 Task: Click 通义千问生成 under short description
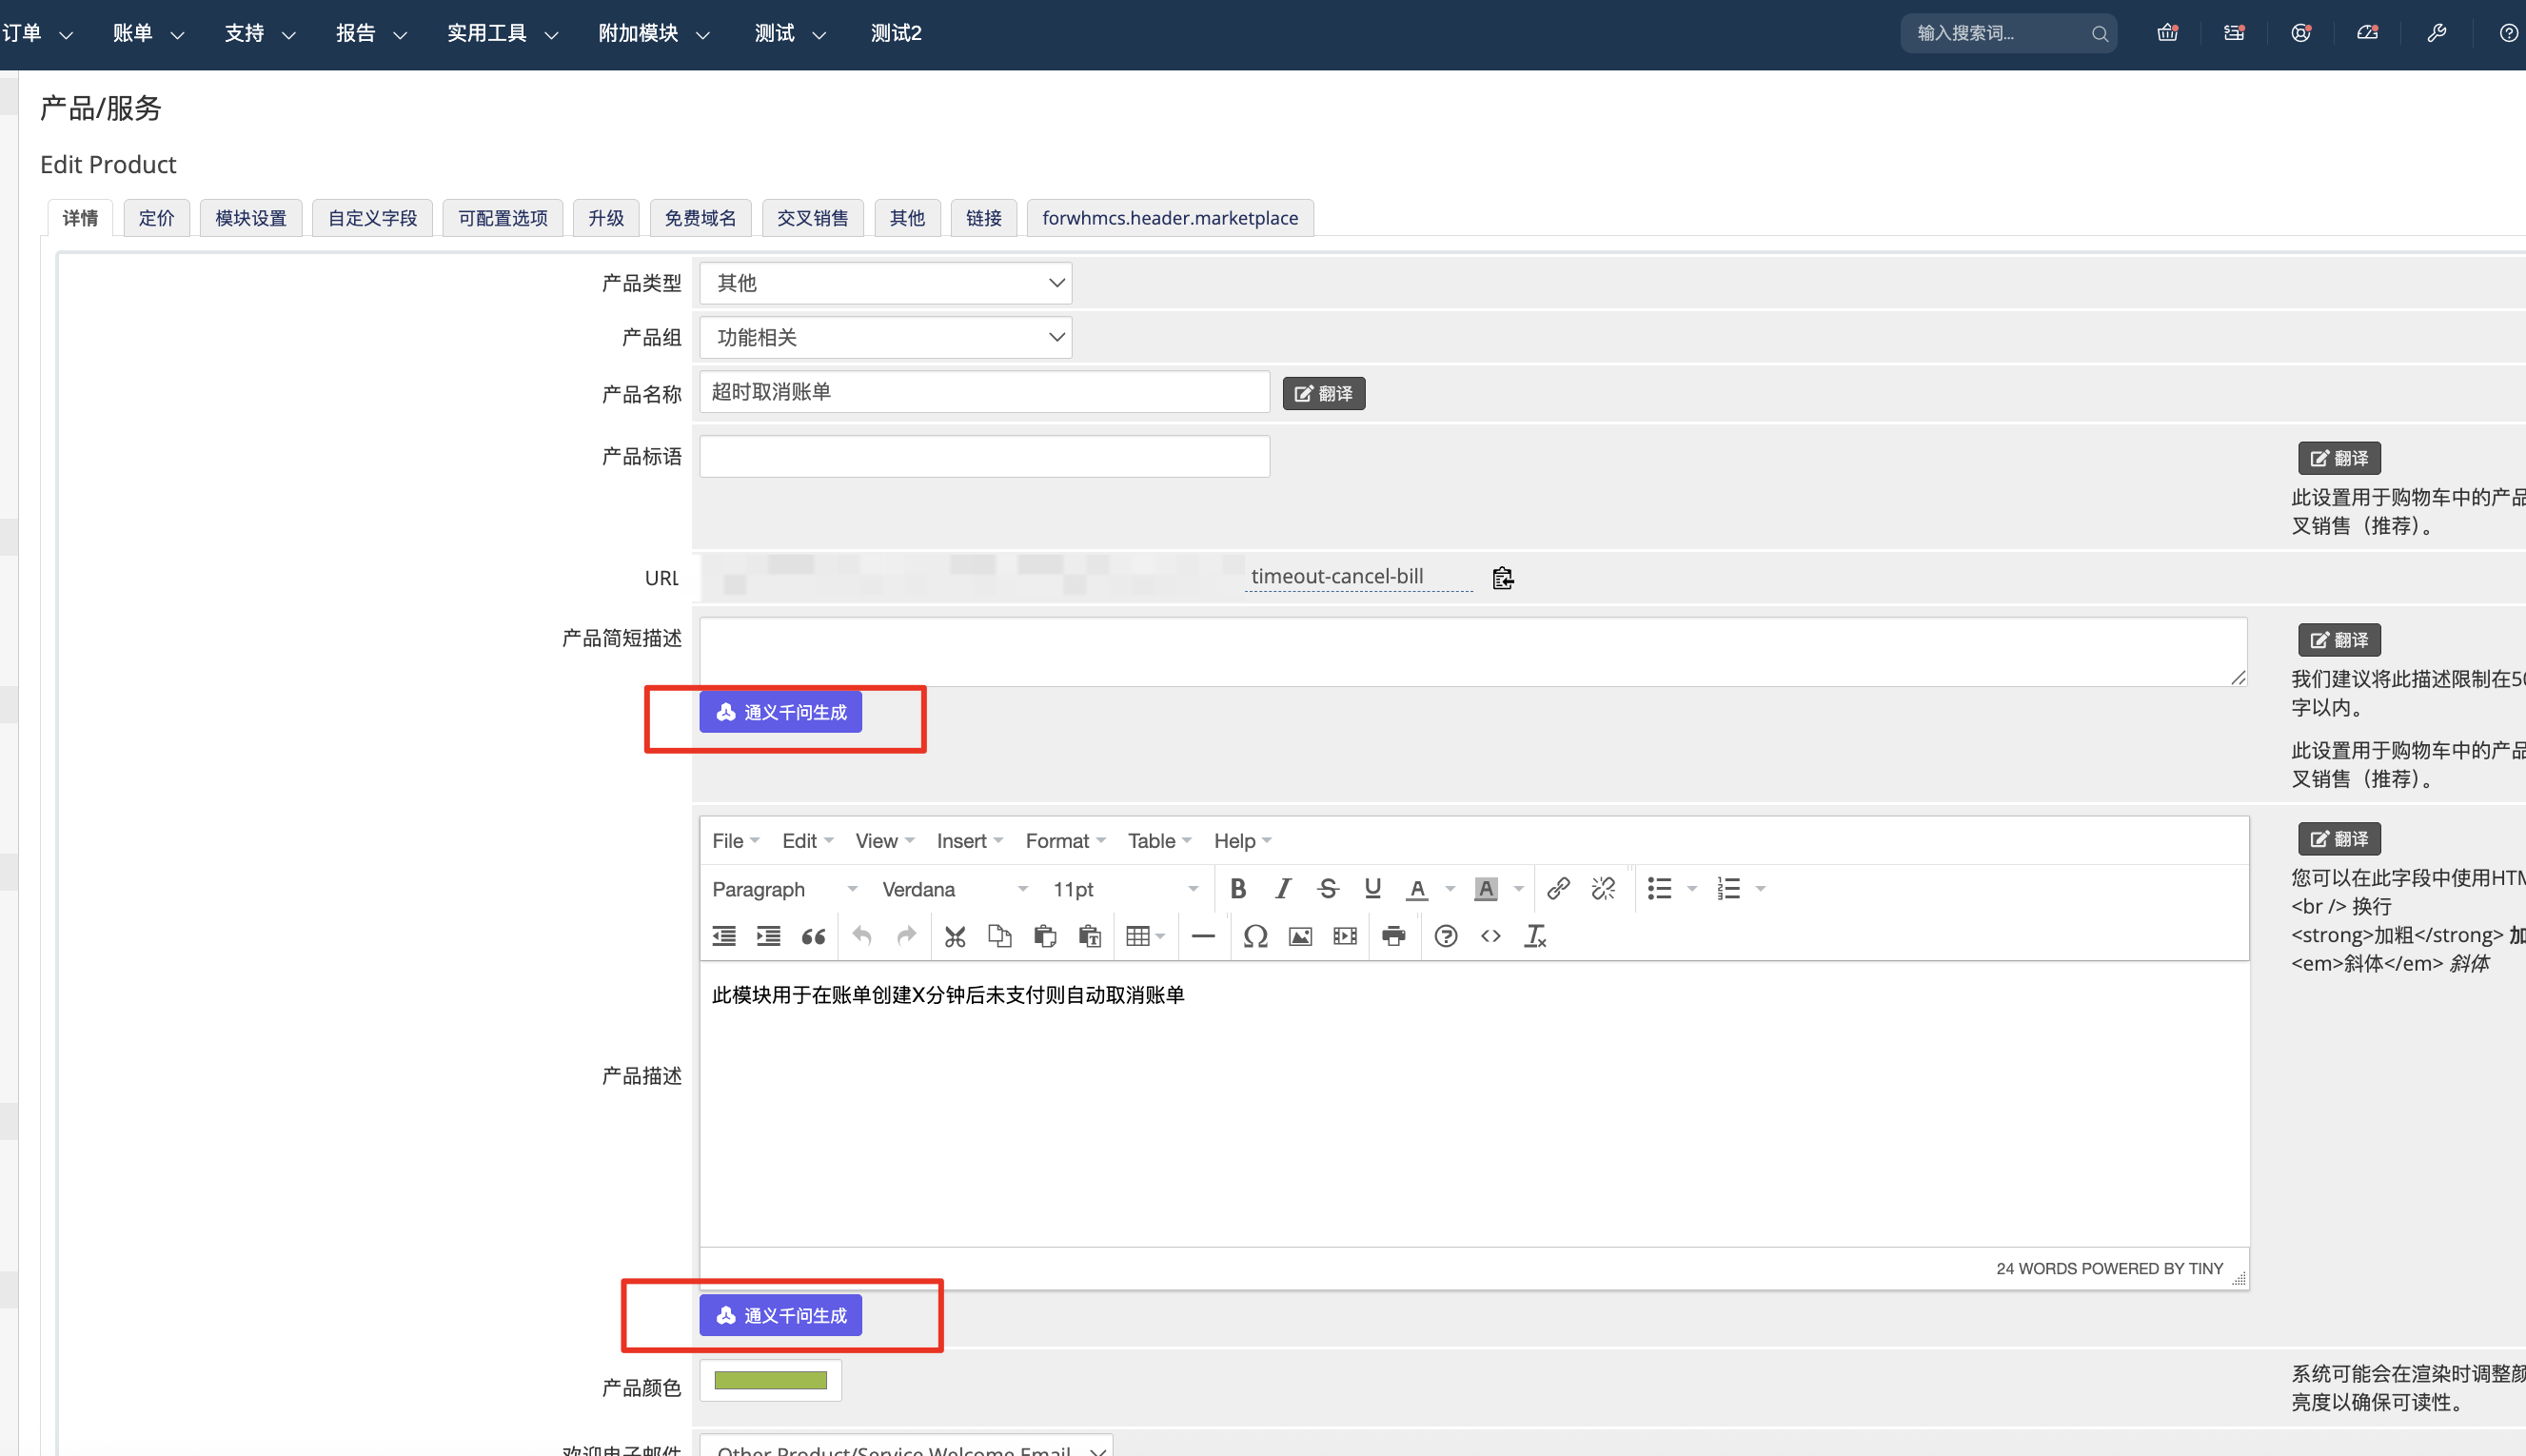tap(780, 713)
